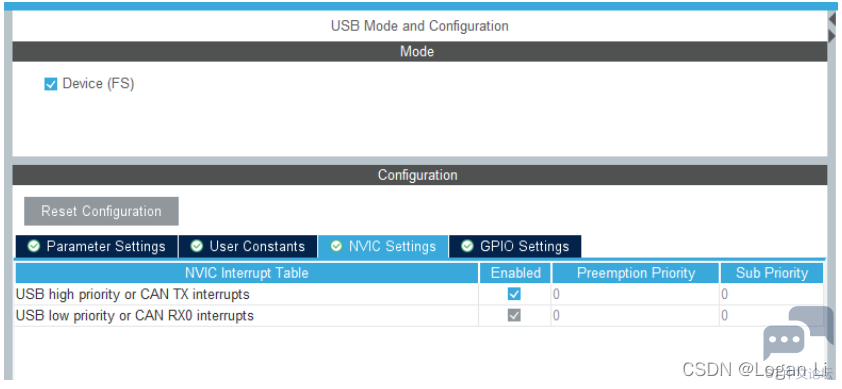842x389 pixels.
Task: Click the Enabled column header
Action: click(x=516, y=273)
